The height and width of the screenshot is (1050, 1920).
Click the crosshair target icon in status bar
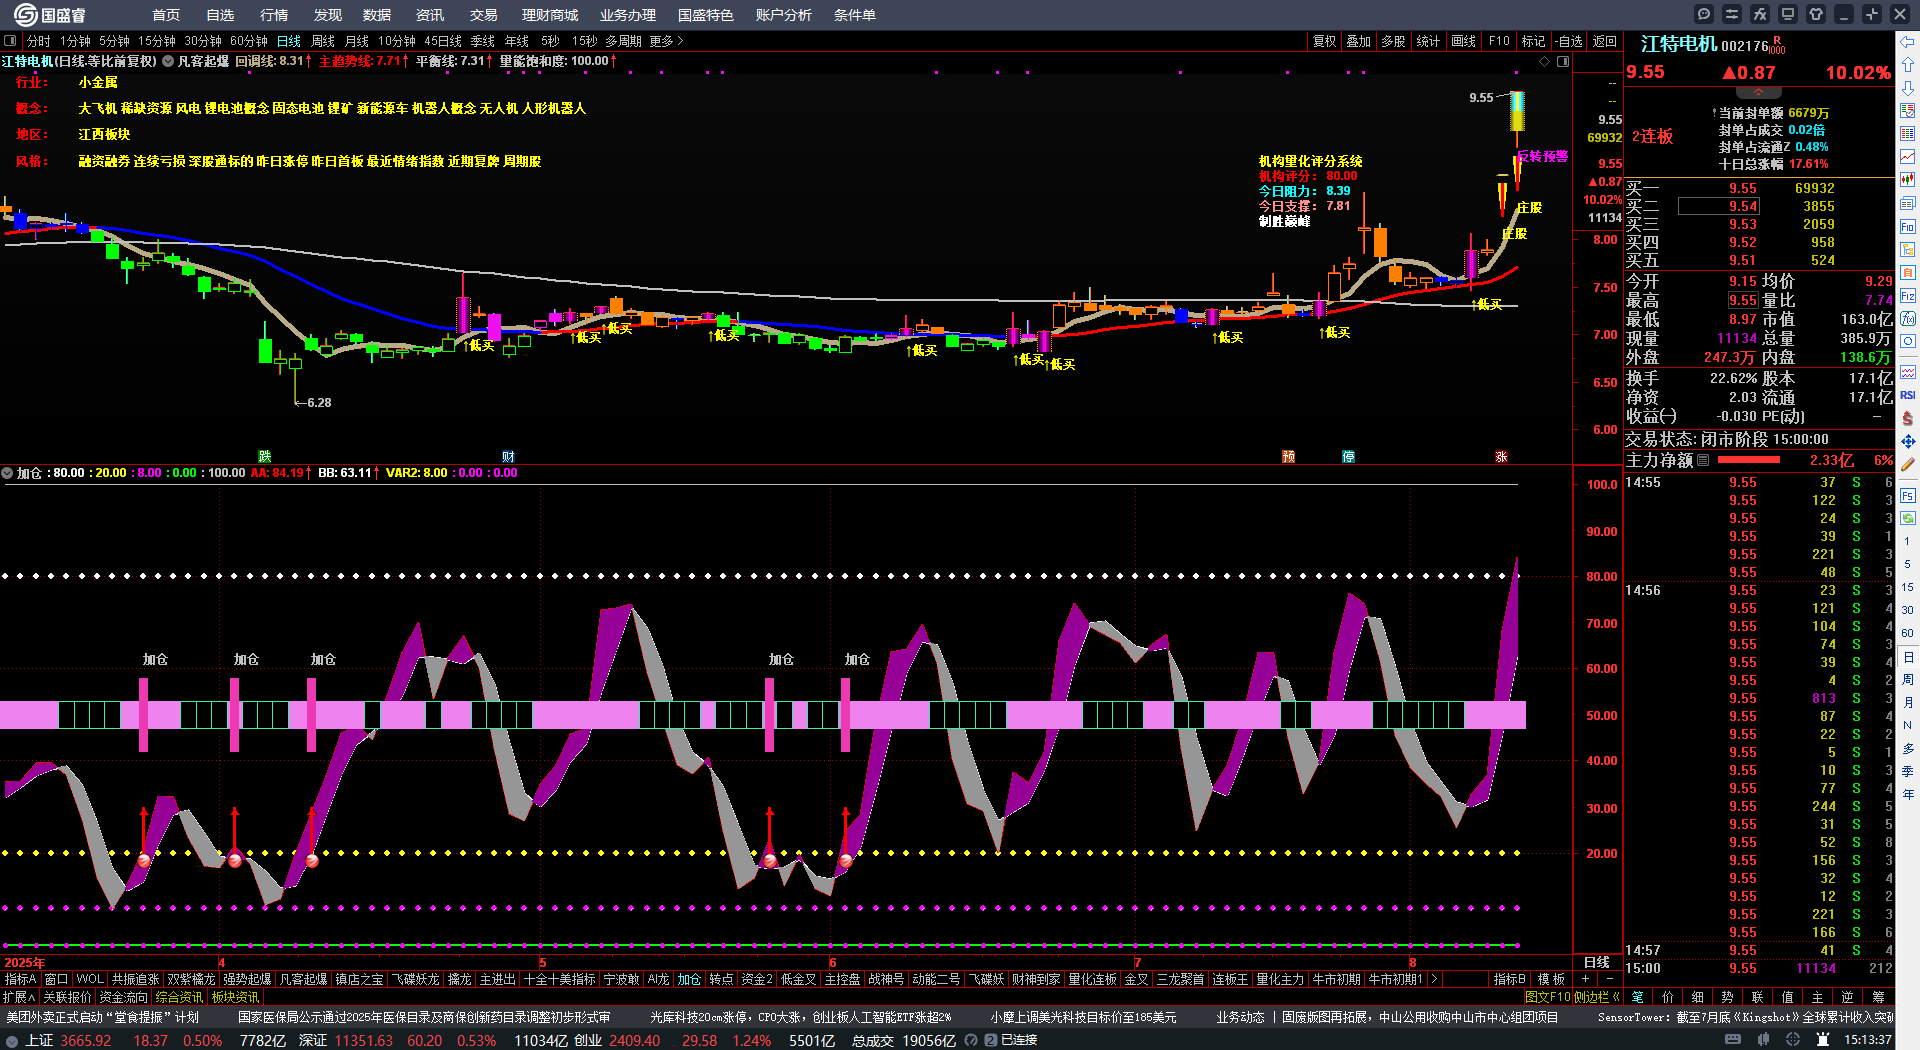click(x=1795, y=1040)
